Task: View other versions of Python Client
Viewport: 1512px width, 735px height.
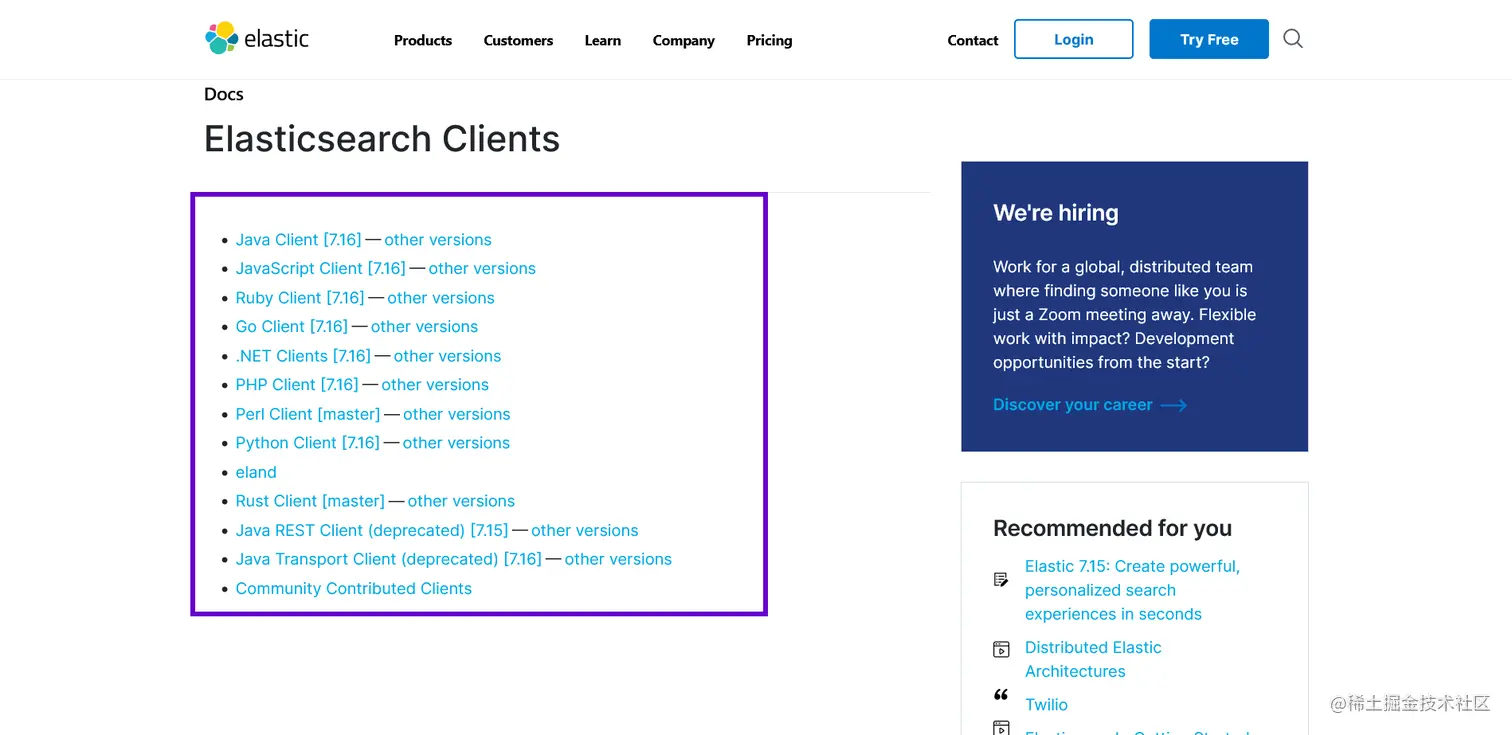Action: pyautogui.click(x=456, y=443)
